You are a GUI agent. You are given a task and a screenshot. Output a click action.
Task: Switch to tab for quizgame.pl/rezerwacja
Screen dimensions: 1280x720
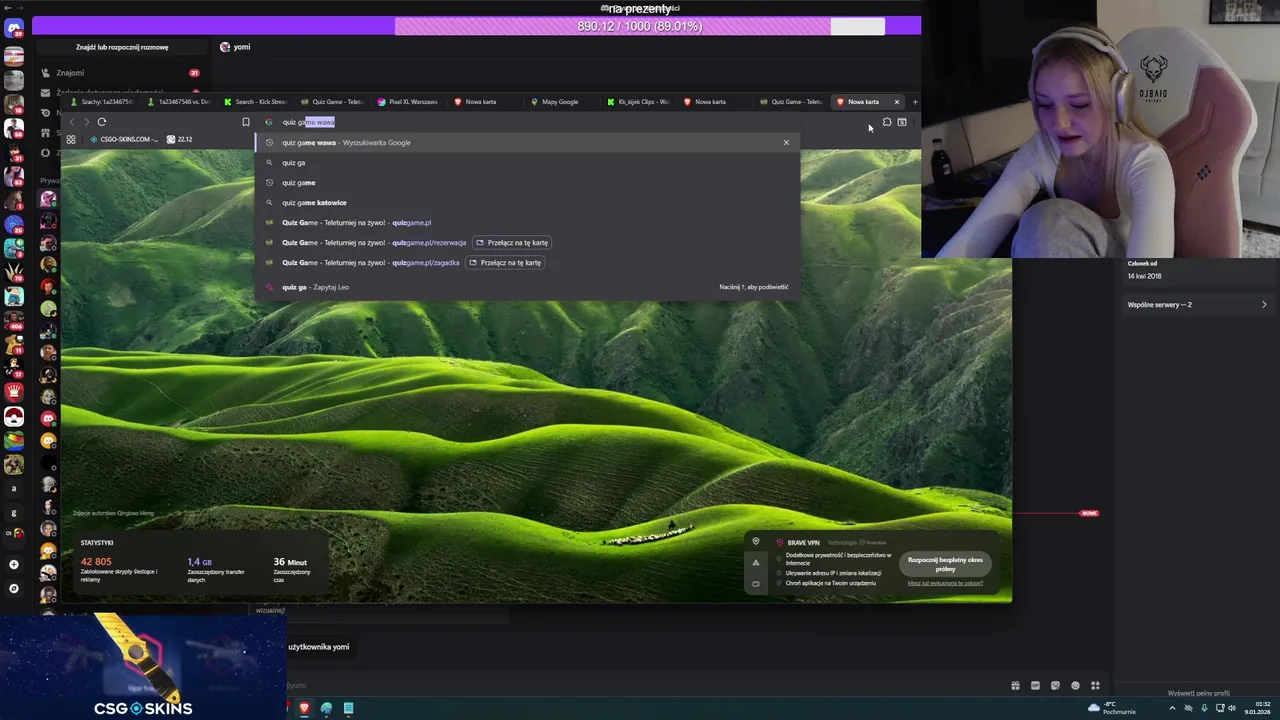pyautogui.click(x=513, y=242)
